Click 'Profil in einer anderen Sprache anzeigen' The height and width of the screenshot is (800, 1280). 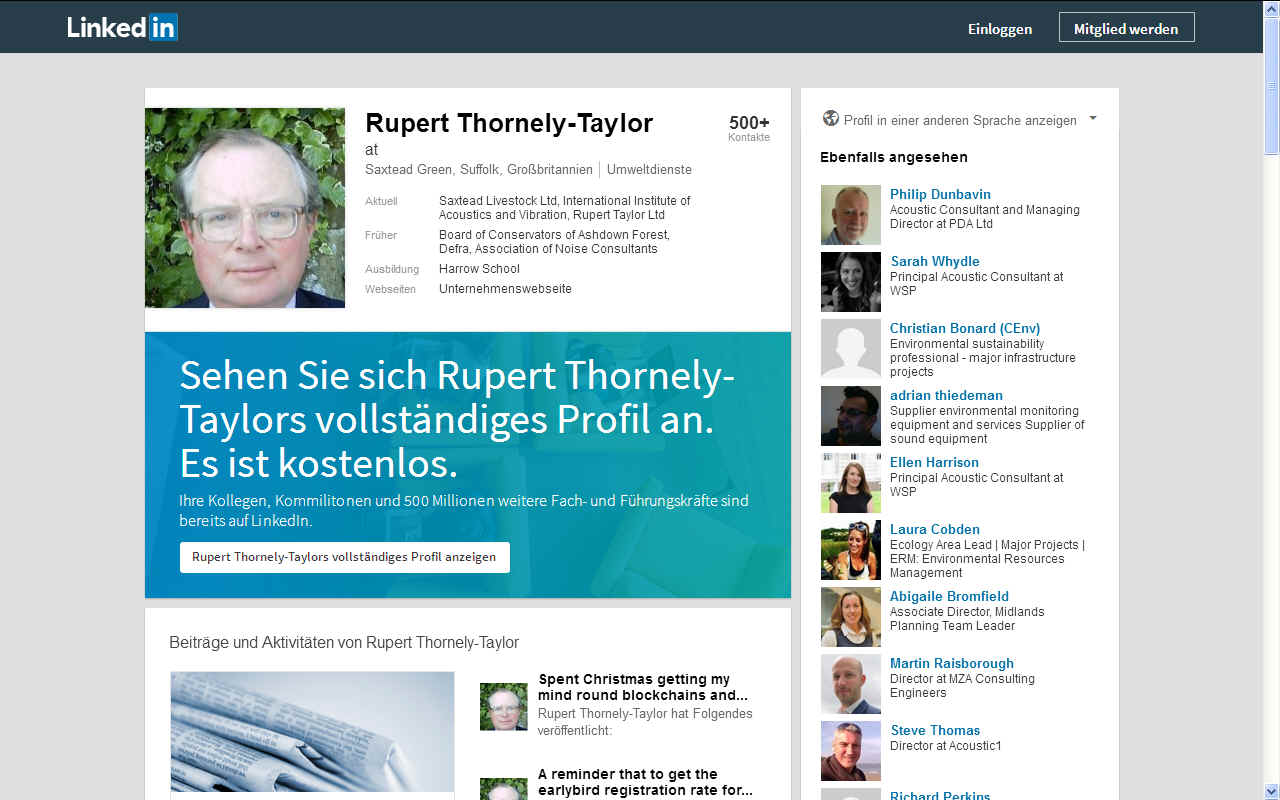[960, 120]
